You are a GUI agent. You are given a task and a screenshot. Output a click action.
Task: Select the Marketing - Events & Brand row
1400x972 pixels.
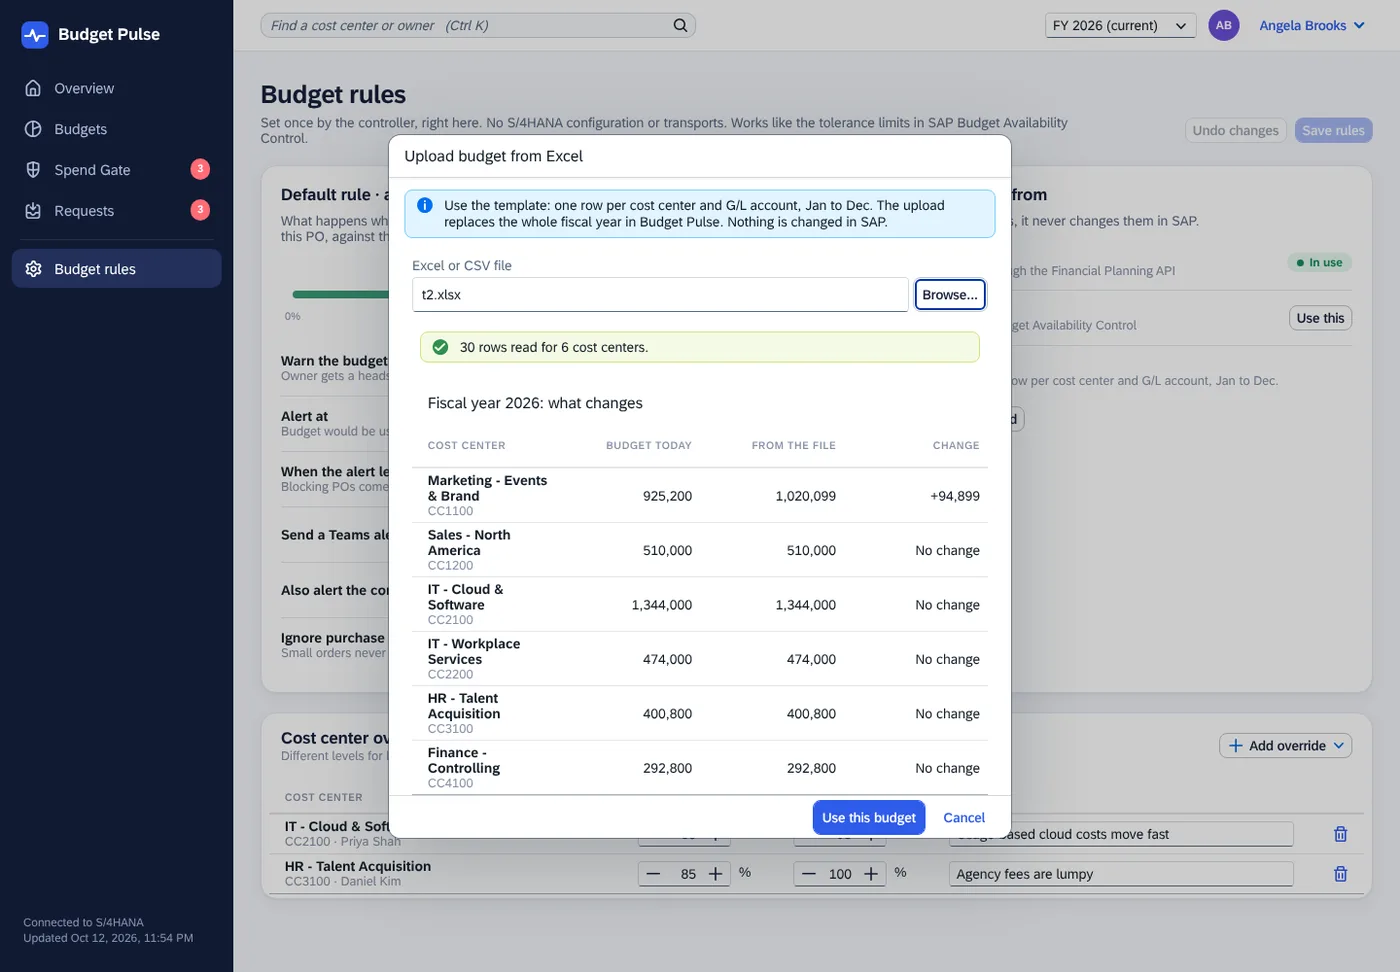tap(700, 496)
